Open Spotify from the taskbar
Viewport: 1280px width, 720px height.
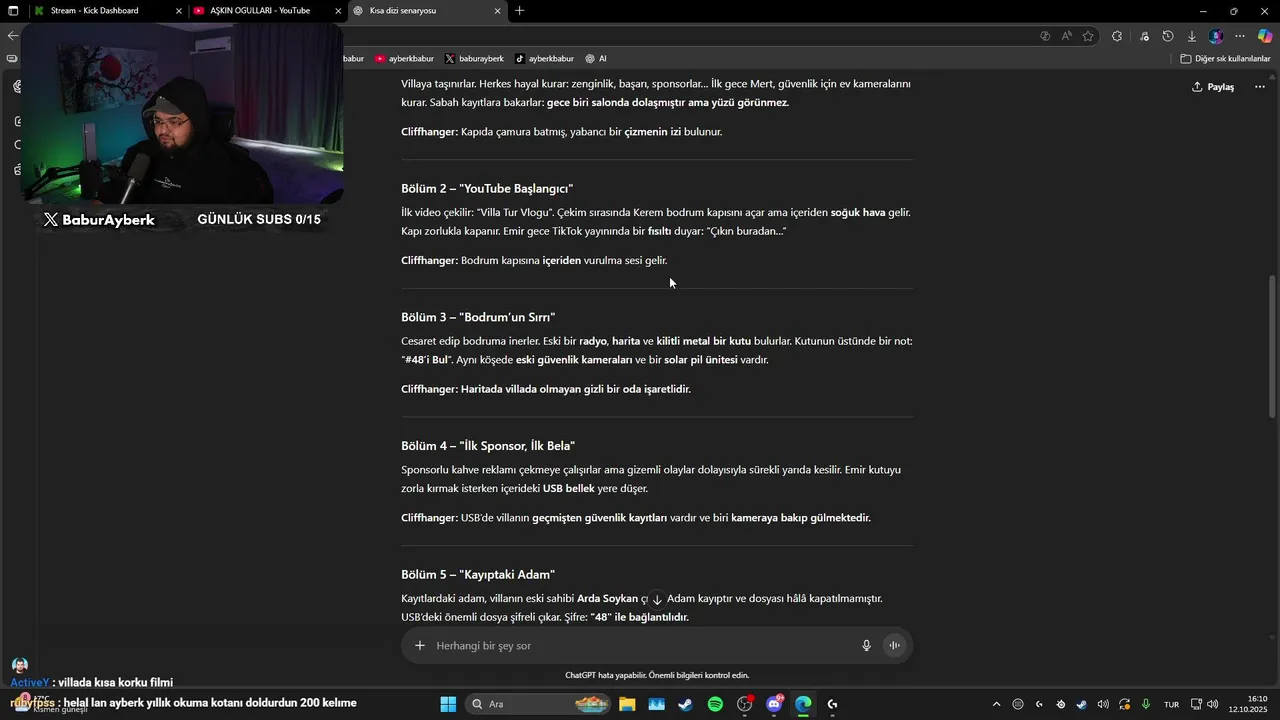pos(715,704)
